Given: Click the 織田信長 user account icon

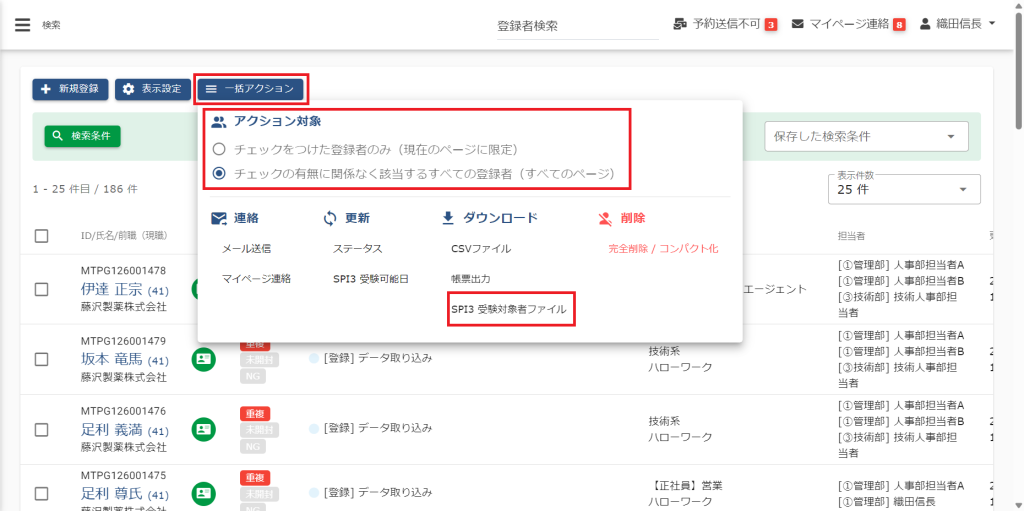Looking at the screenshot, I should point(925,24).
